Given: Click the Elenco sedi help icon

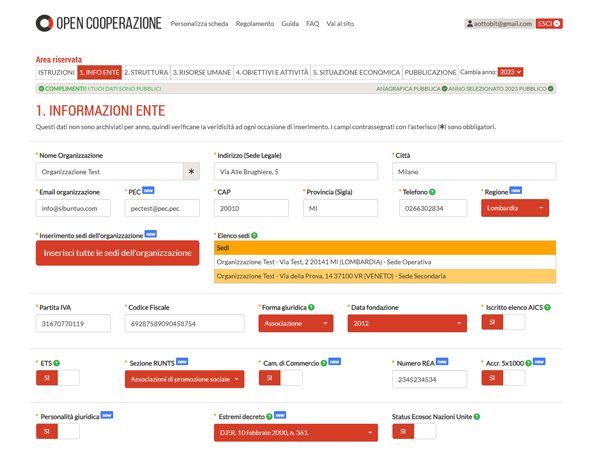Looking at the screenshot, I should (255, 236).
